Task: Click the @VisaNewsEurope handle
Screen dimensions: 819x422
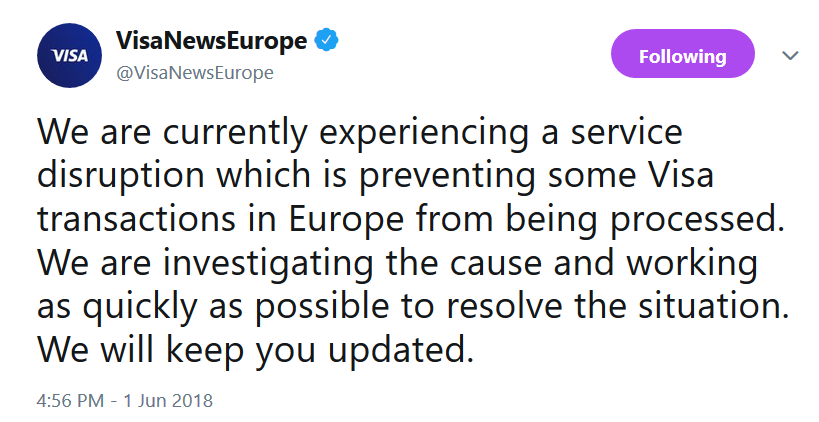Action: pyautogui.click(x=195, y=73)
